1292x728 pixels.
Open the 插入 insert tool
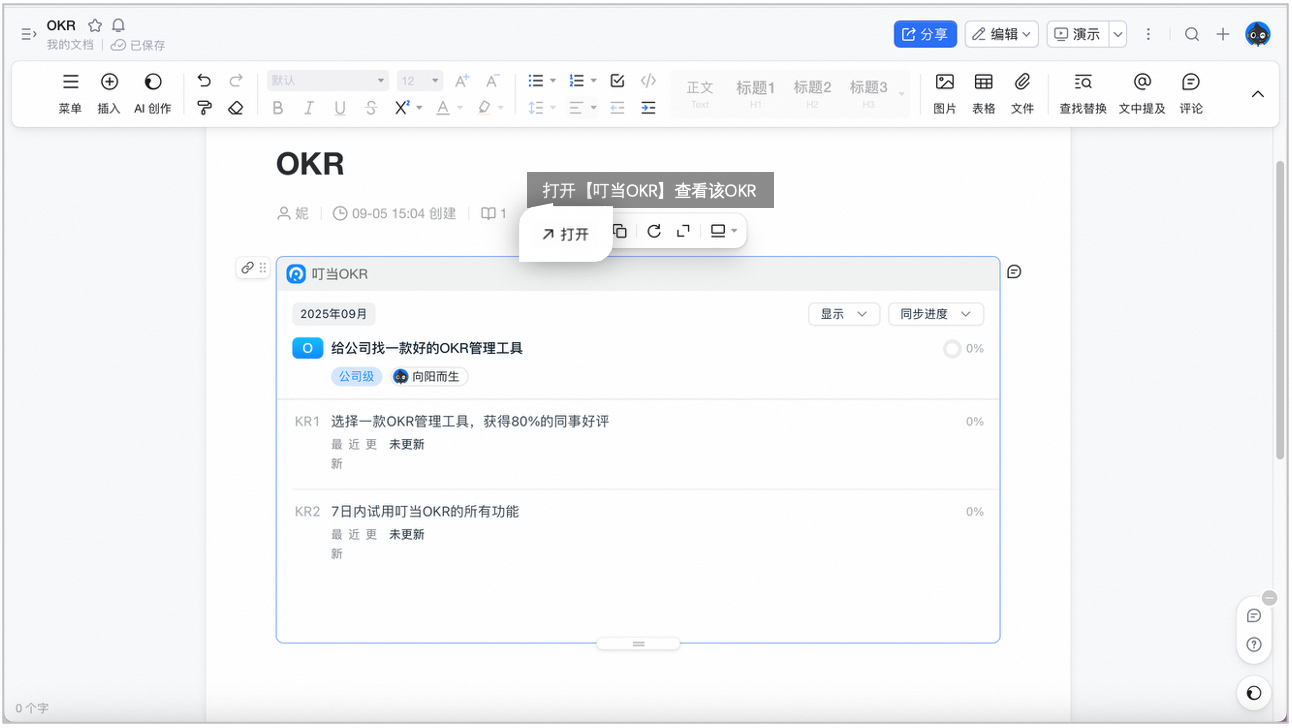click(109, 93)
